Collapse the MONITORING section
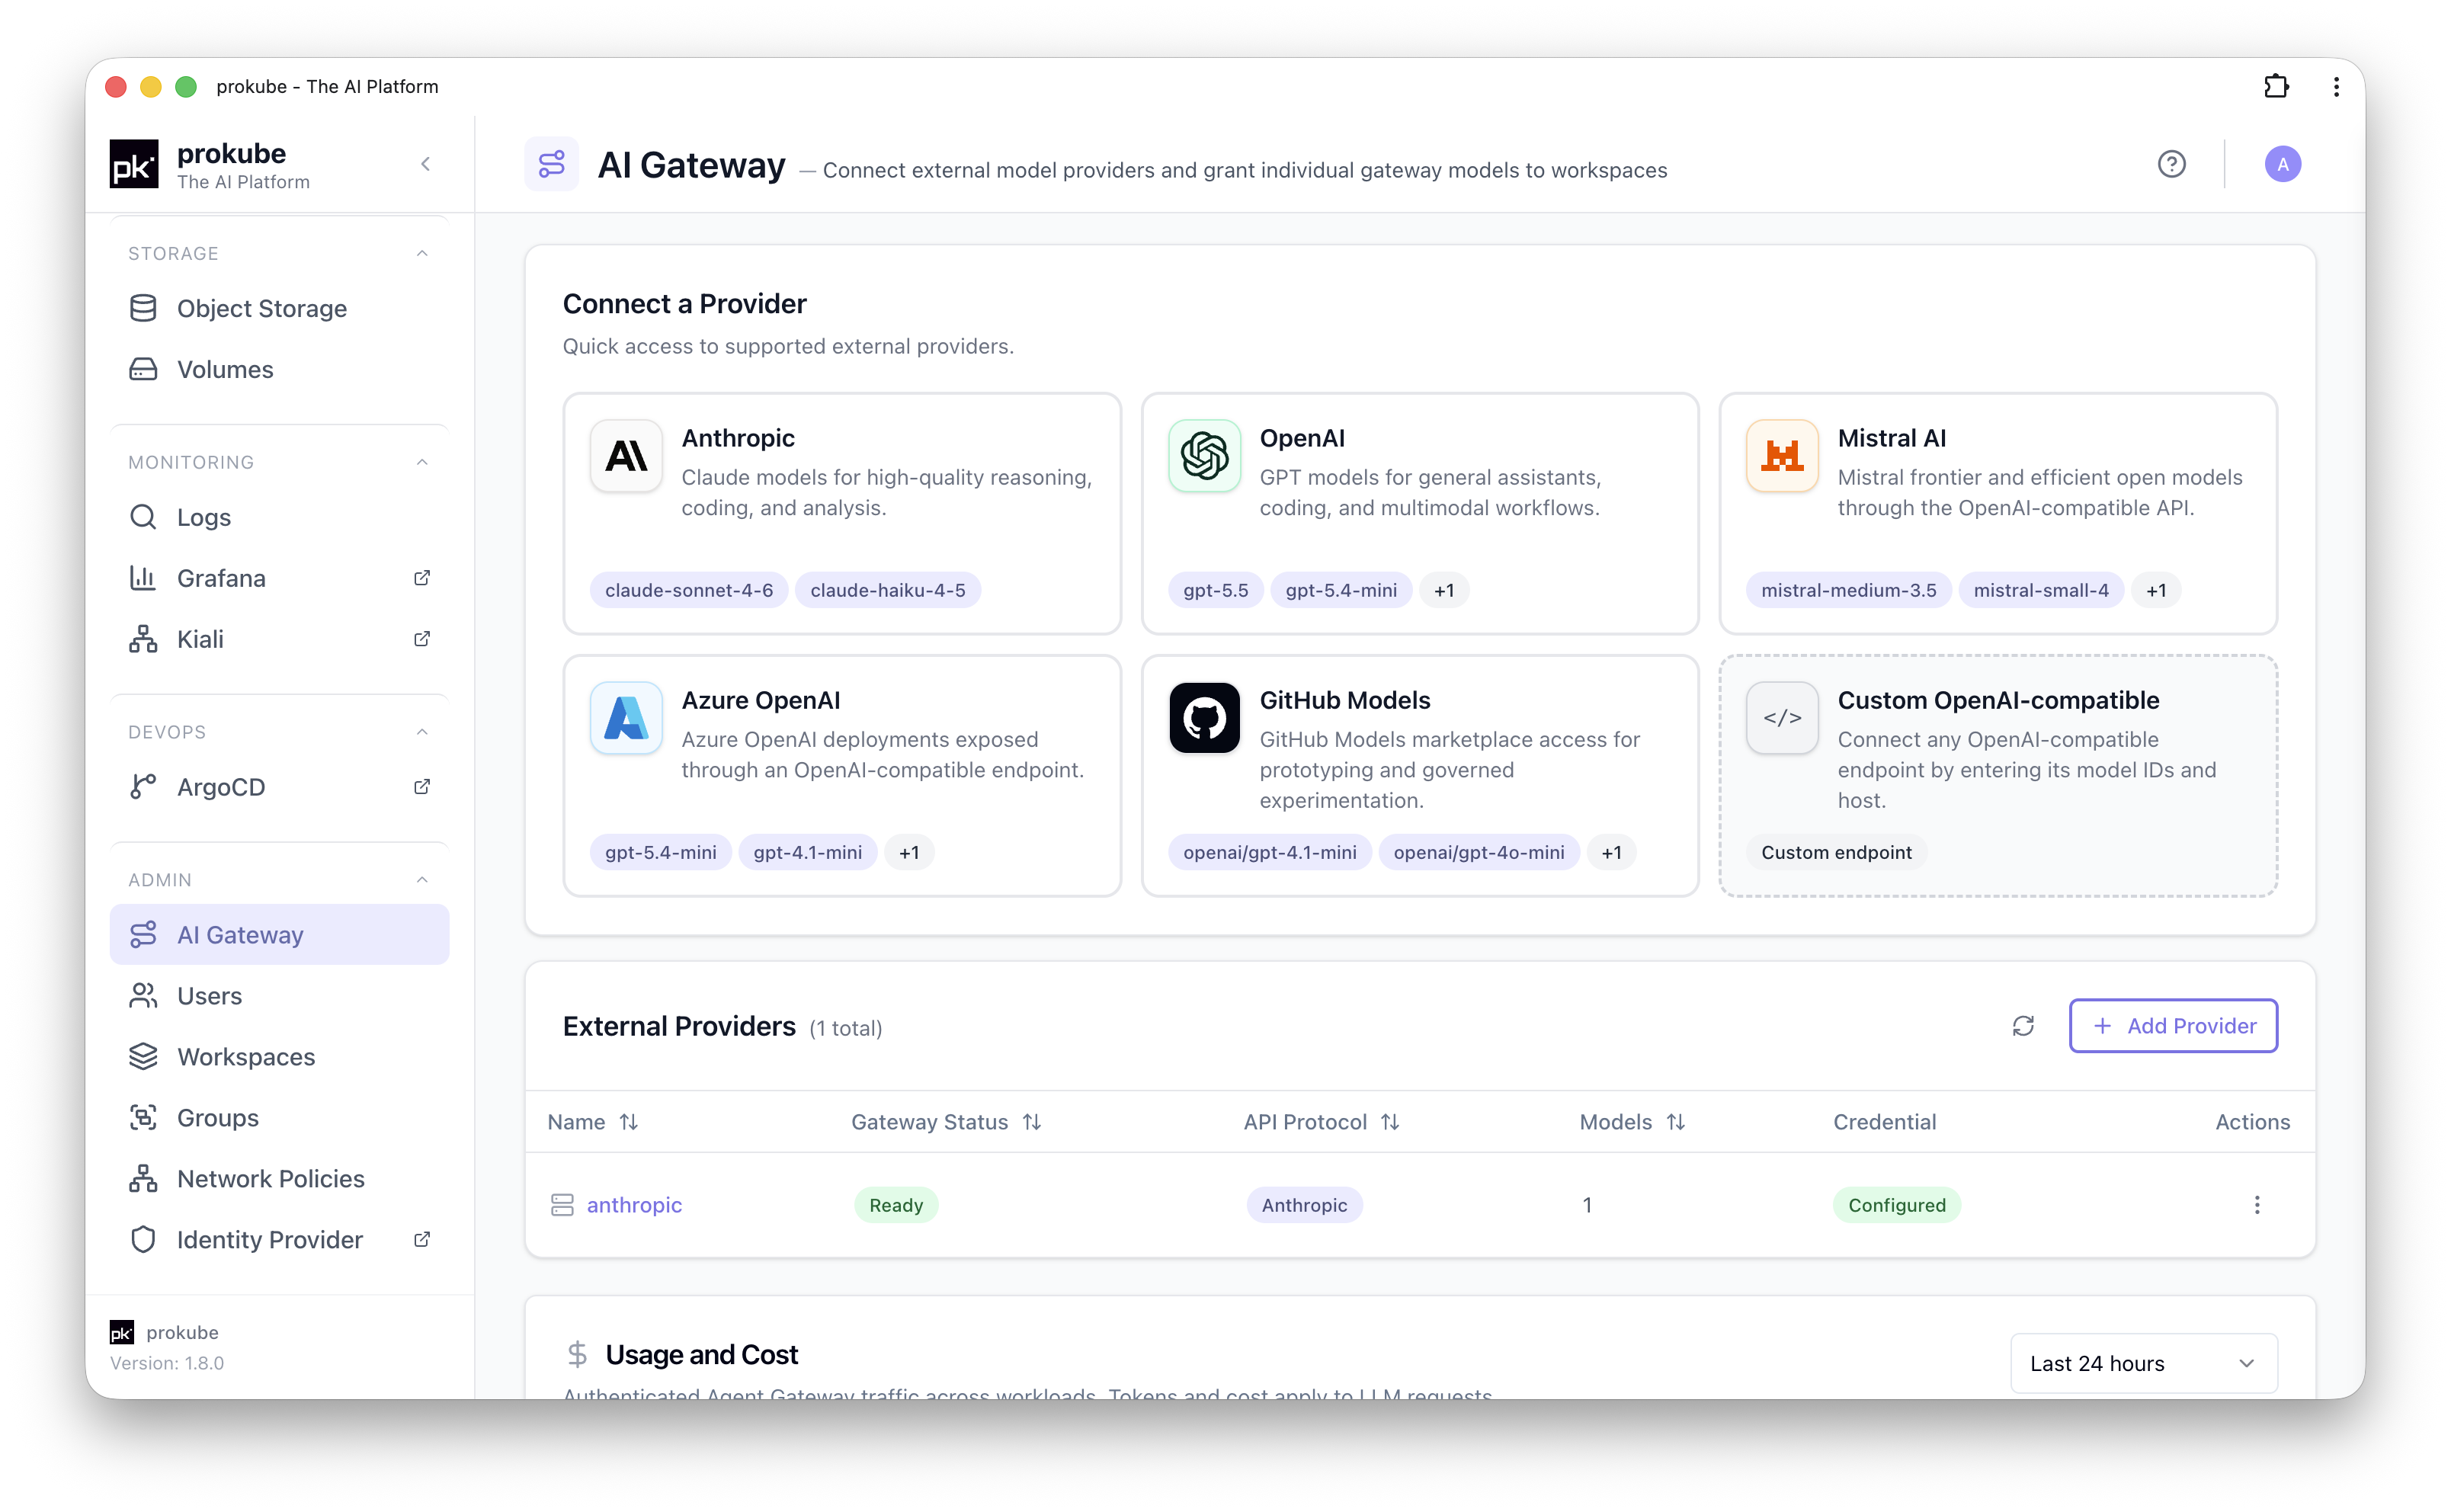The image size is (2451, 1512). [422, 463]
